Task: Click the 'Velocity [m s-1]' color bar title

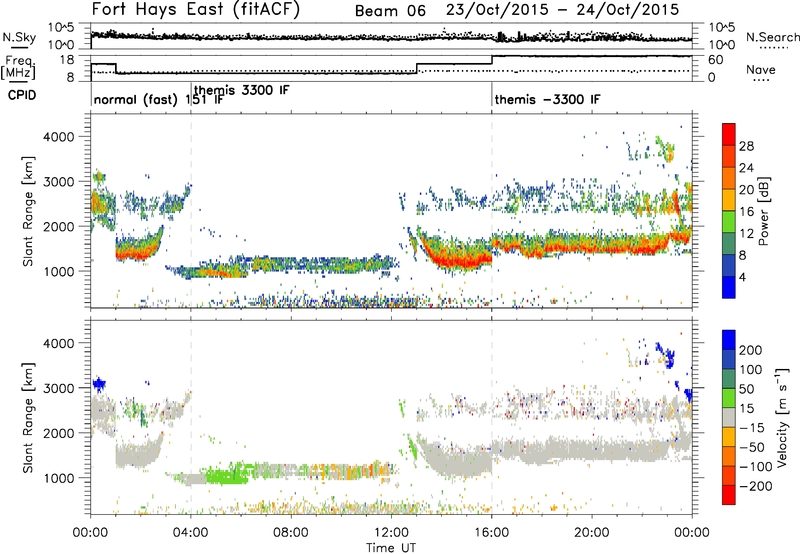Action: 782,417
